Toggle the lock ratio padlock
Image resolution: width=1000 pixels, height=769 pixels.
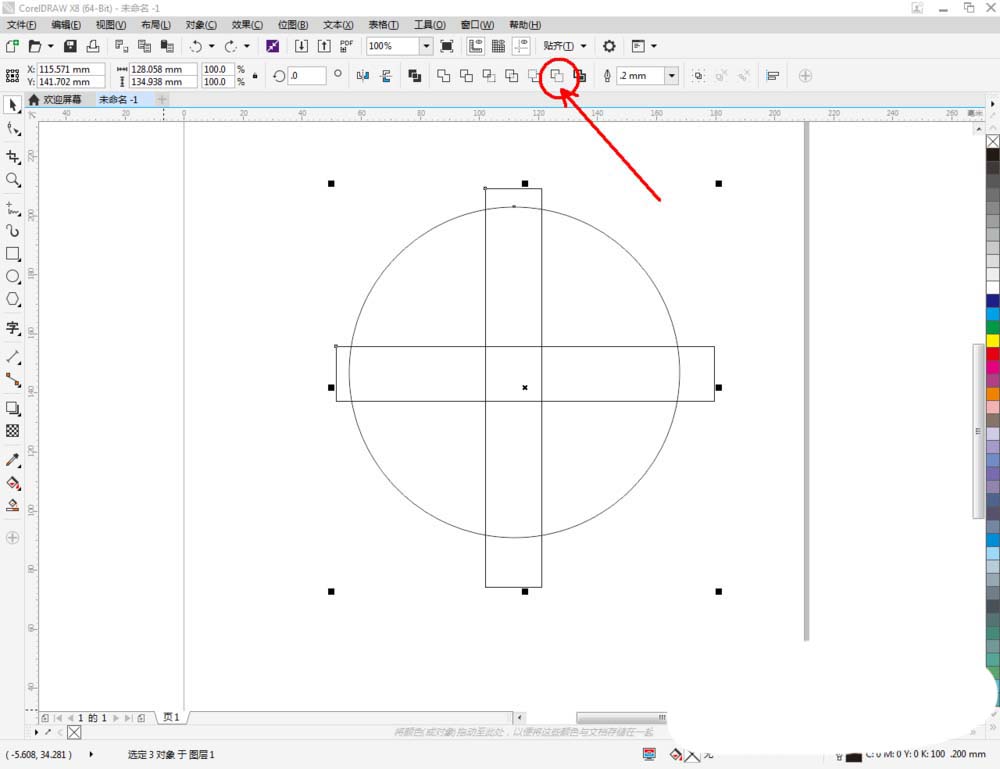(x=255, y=75)
